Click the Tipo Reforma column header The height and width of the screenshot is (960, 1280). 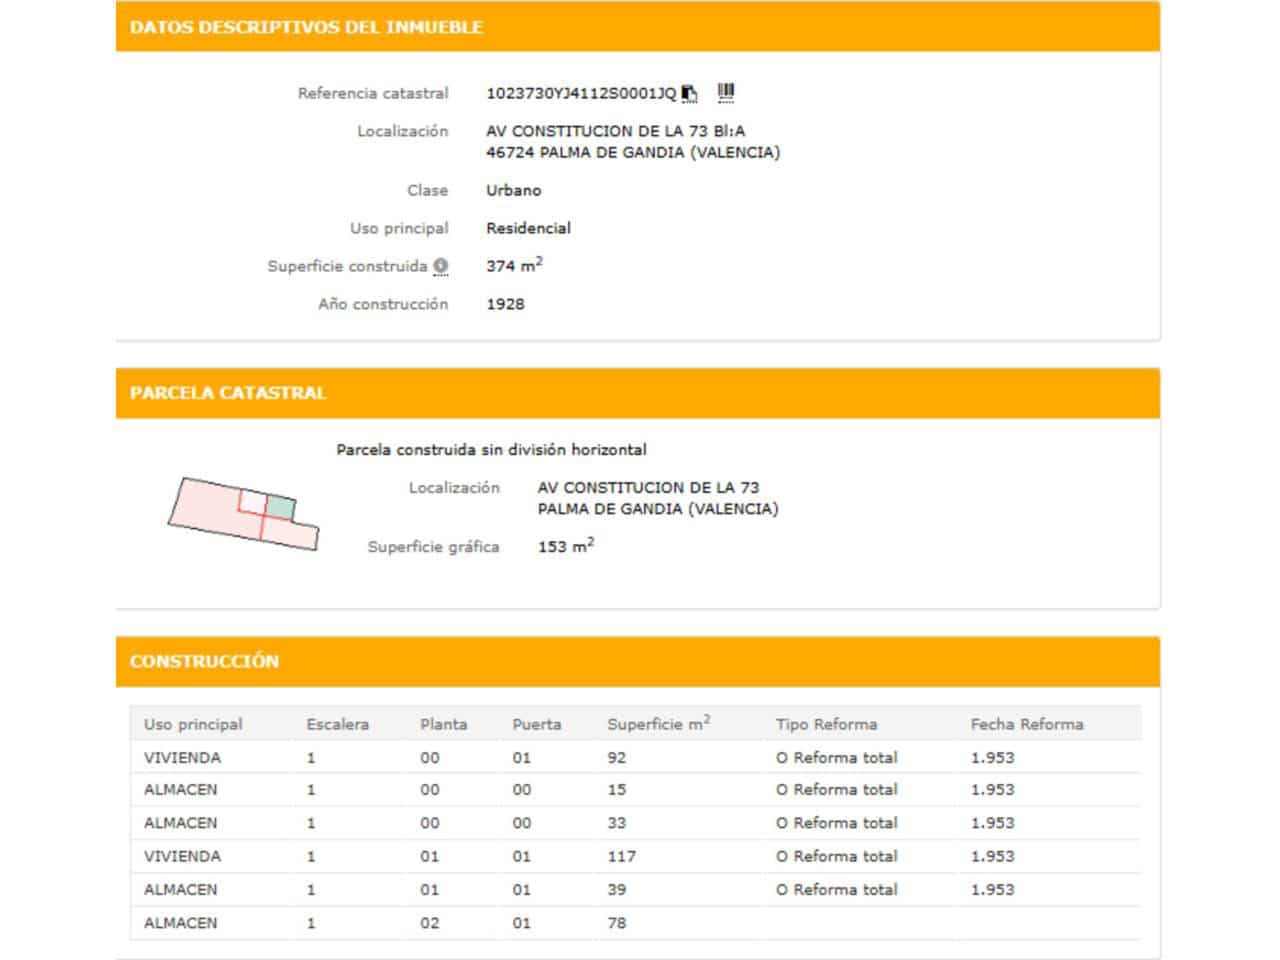click(x=826, y=724)
